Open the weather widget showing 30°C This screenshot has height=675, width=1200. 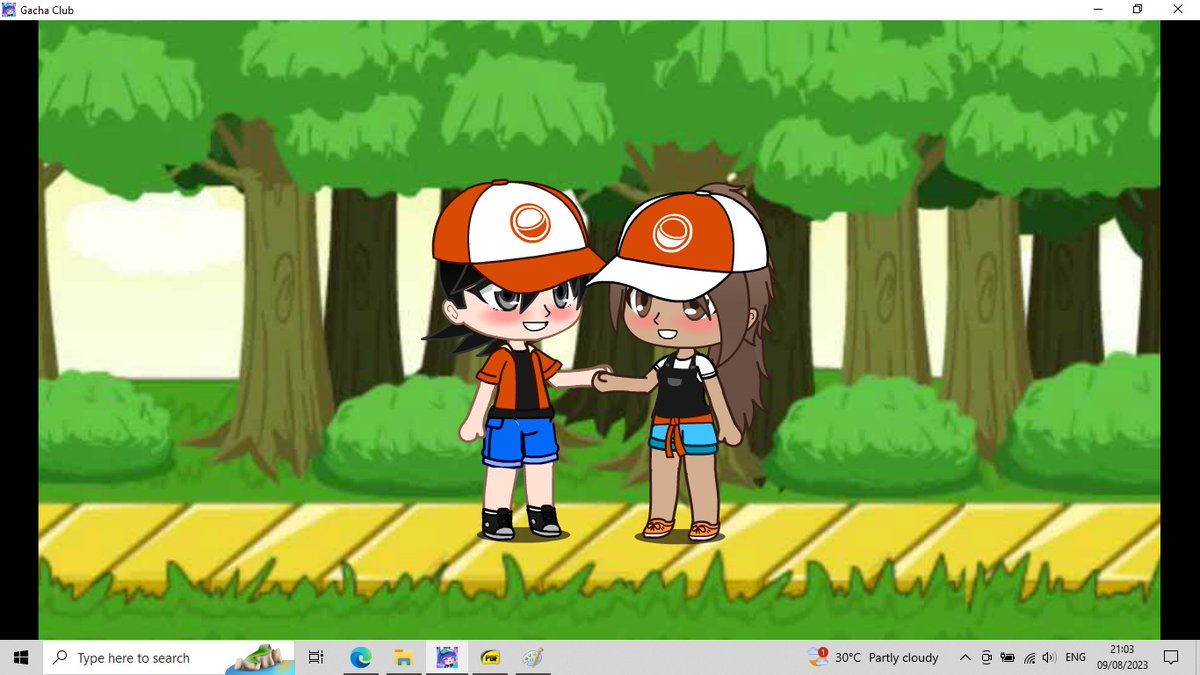click(873, 657)
